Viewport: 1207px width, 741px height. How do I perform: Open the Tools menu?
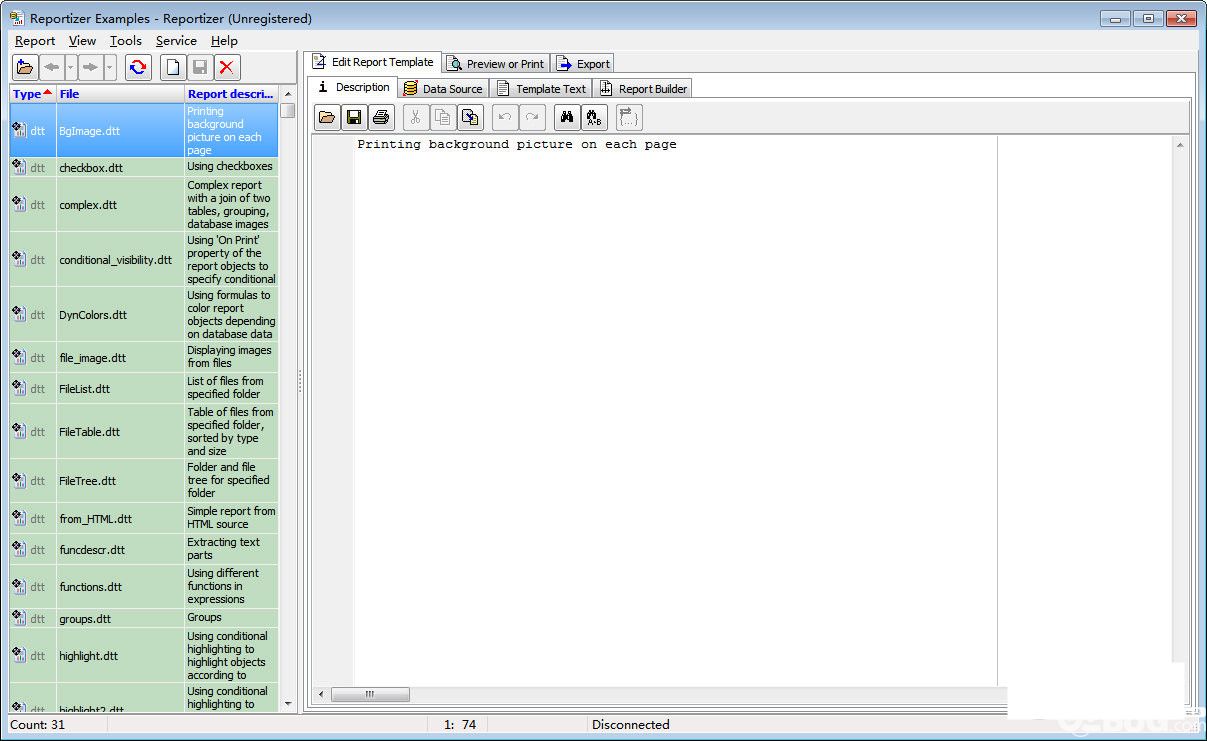pos(126,41)
